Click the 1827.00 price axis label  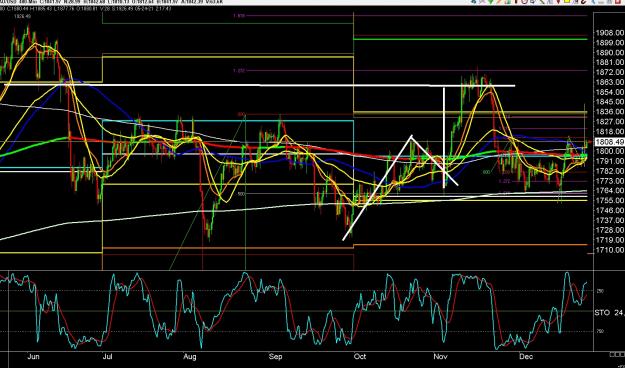coord(610,122)
